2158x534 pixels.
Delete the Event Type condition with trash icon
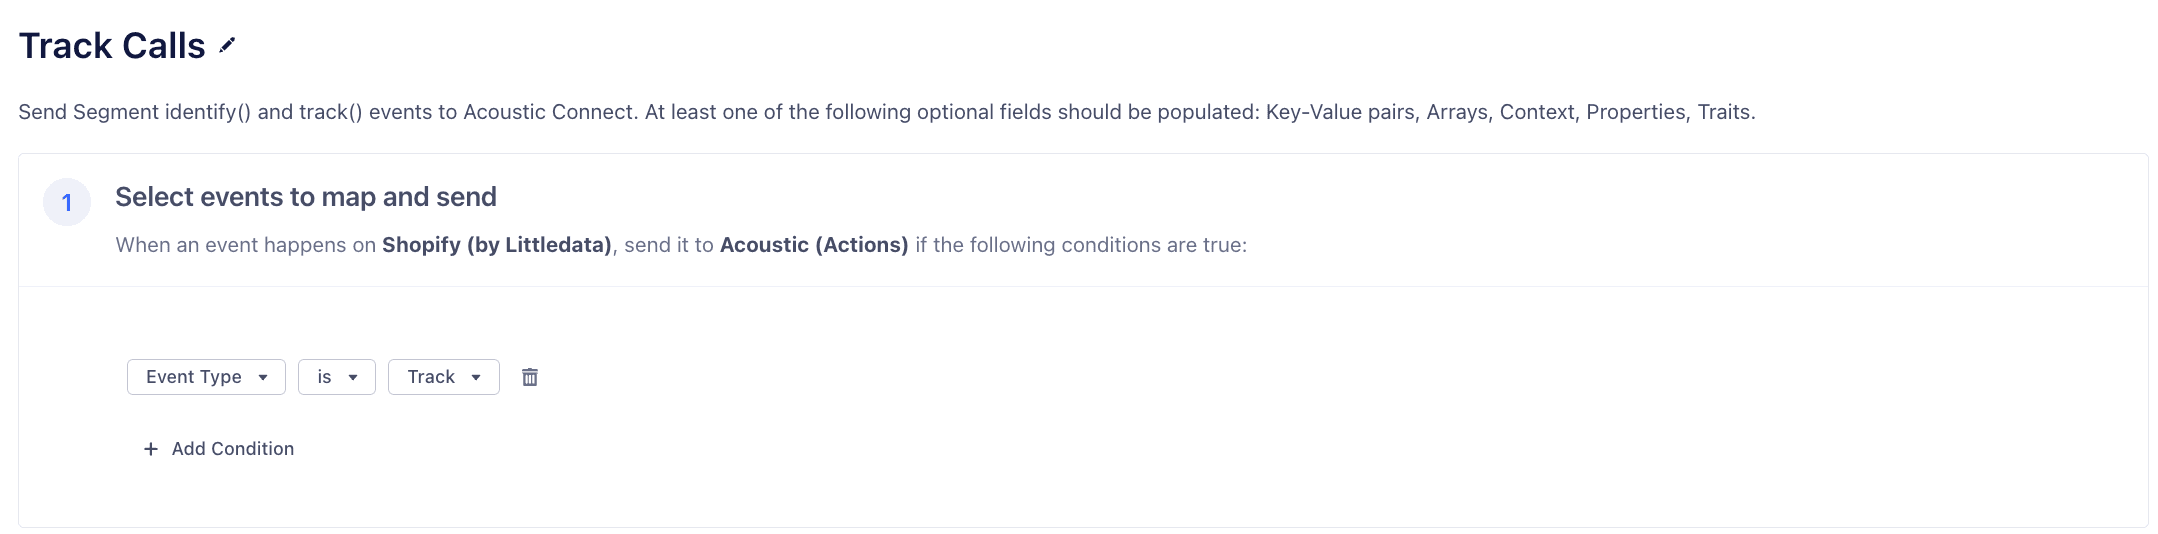pyautogui.click(x=530, y=377)
